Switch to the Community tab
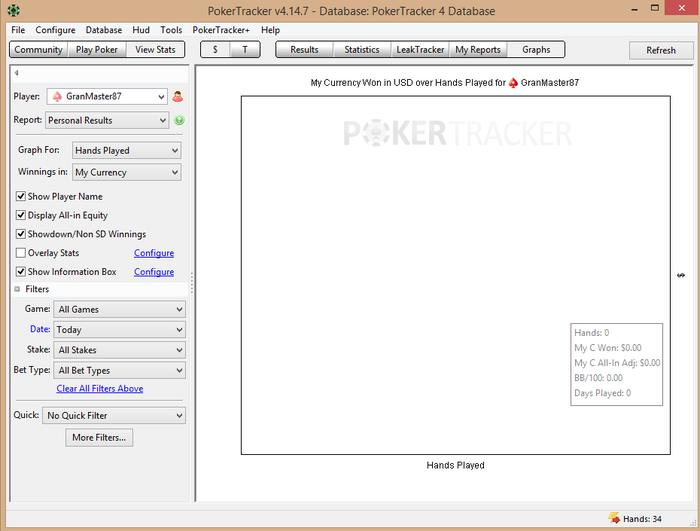 click(38, 50)
